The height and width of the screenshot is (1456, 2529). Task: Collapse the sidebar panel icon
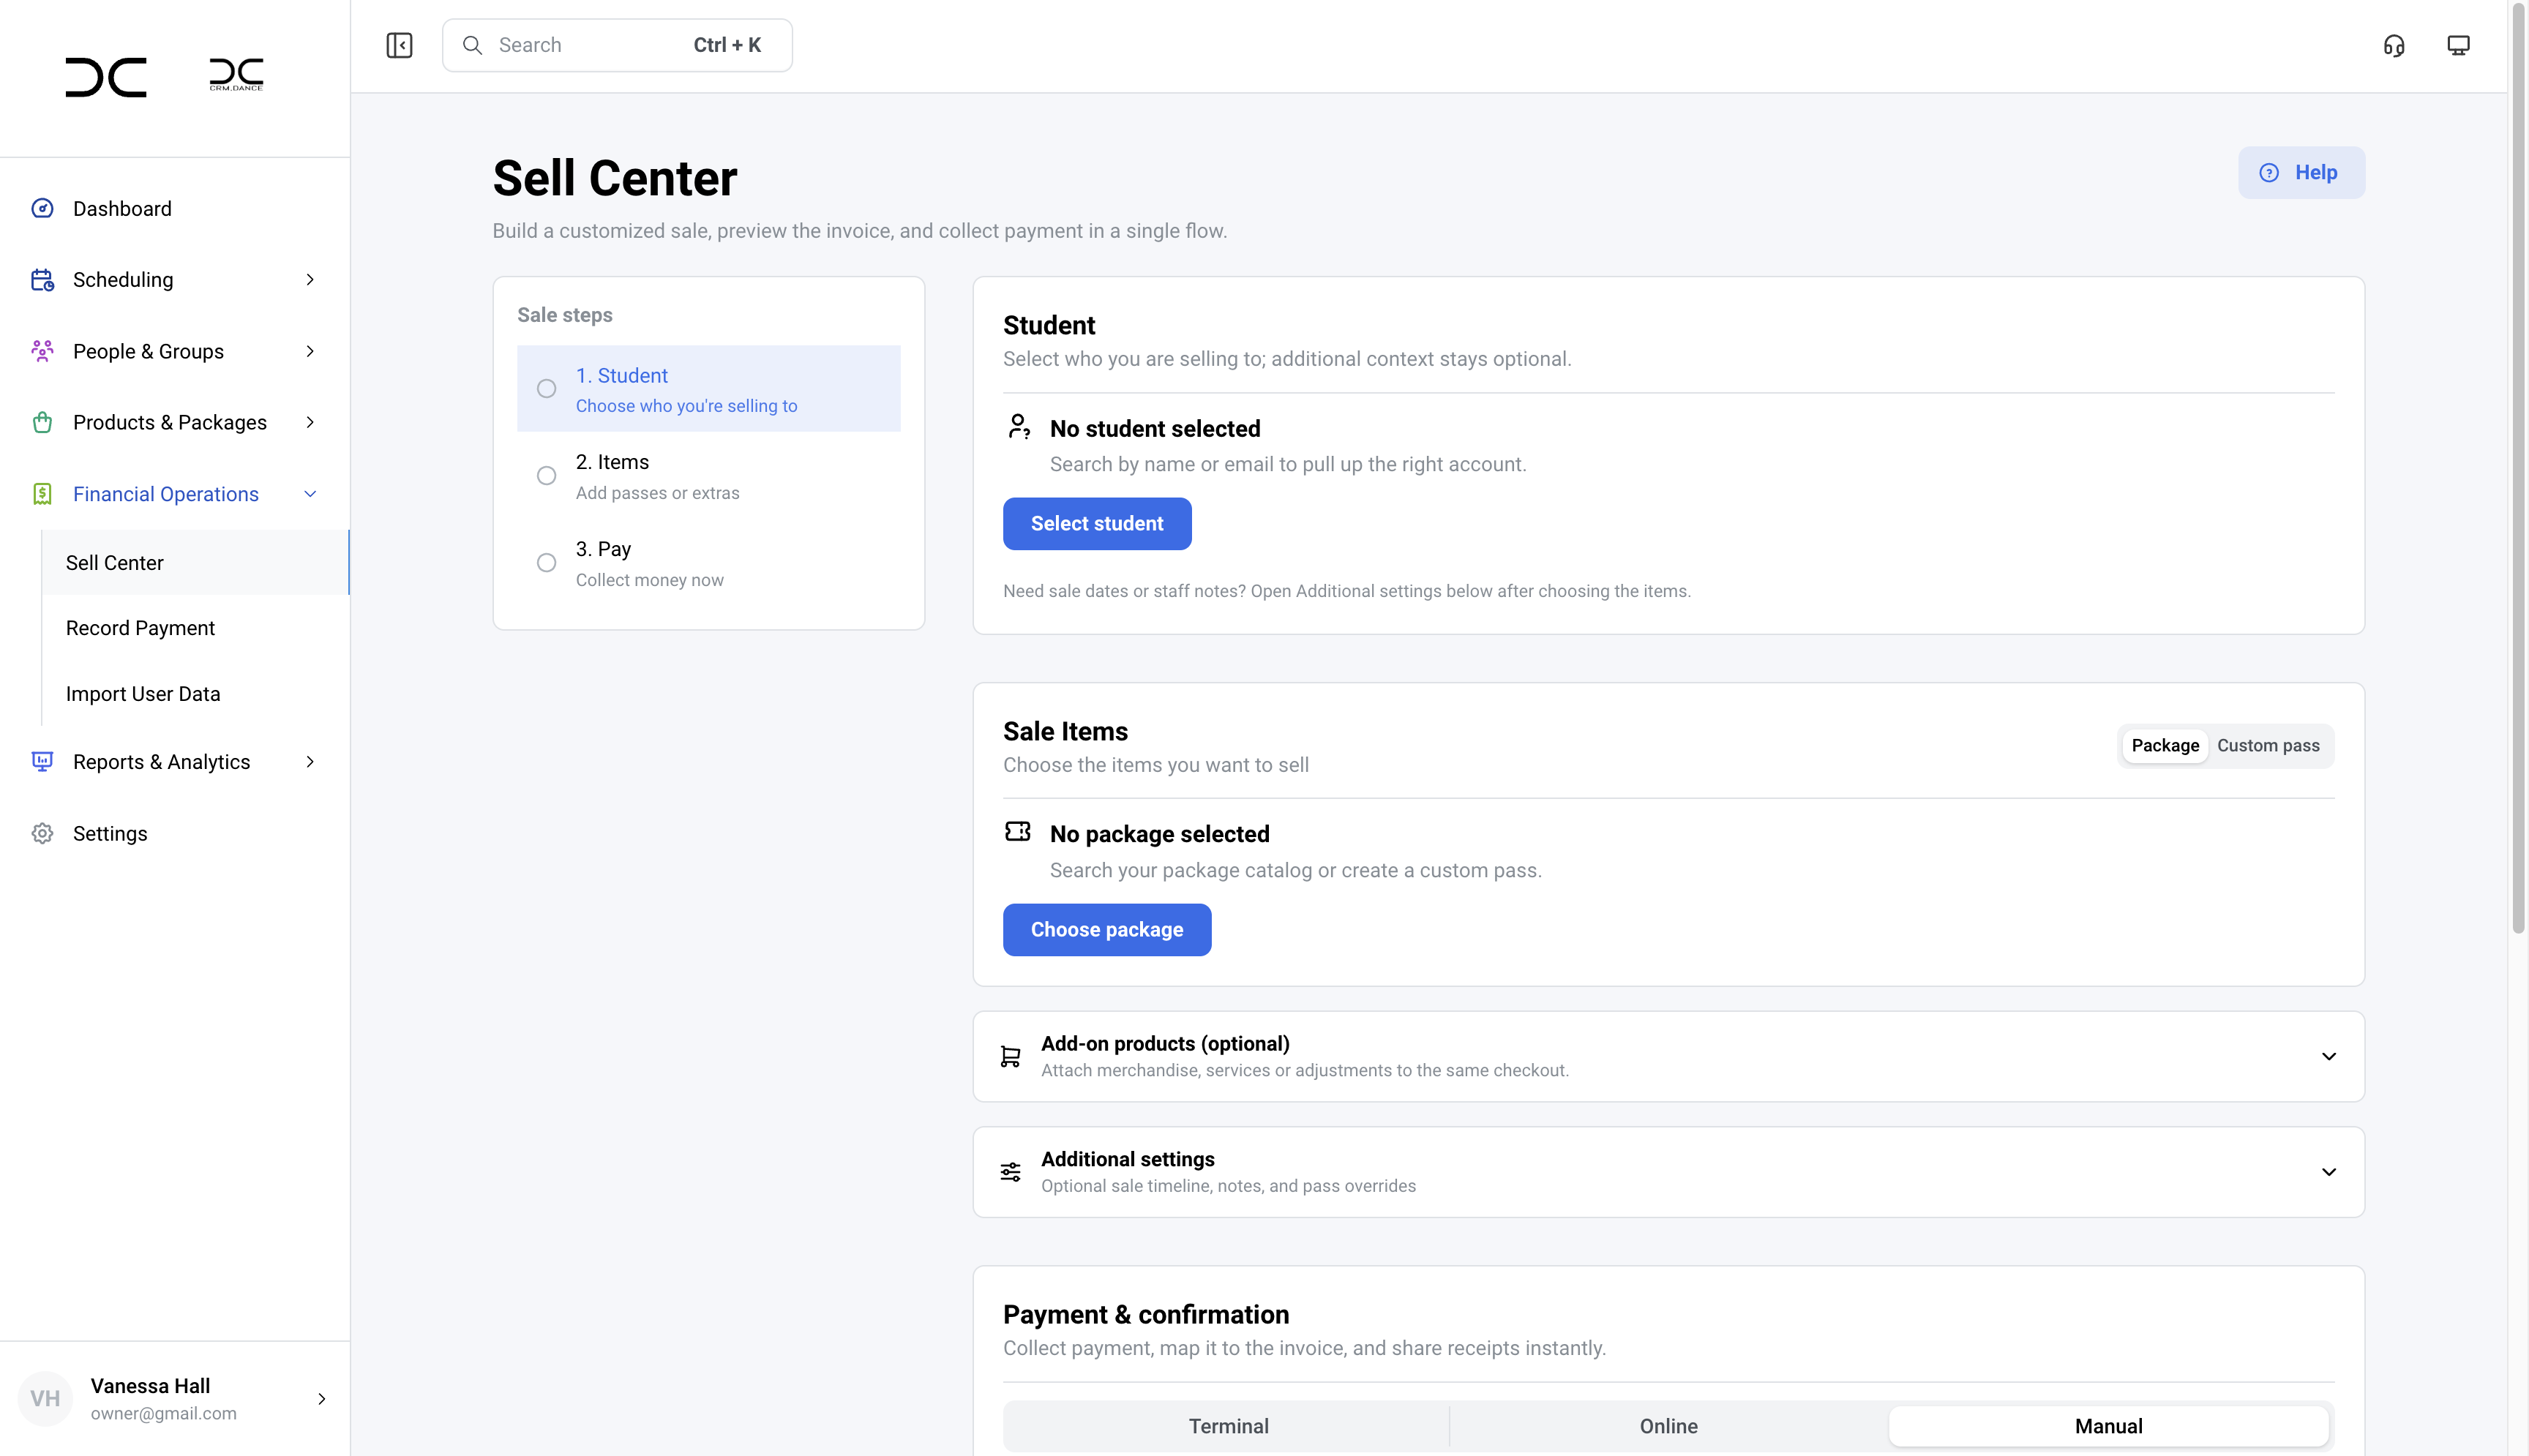coord(399,45)
